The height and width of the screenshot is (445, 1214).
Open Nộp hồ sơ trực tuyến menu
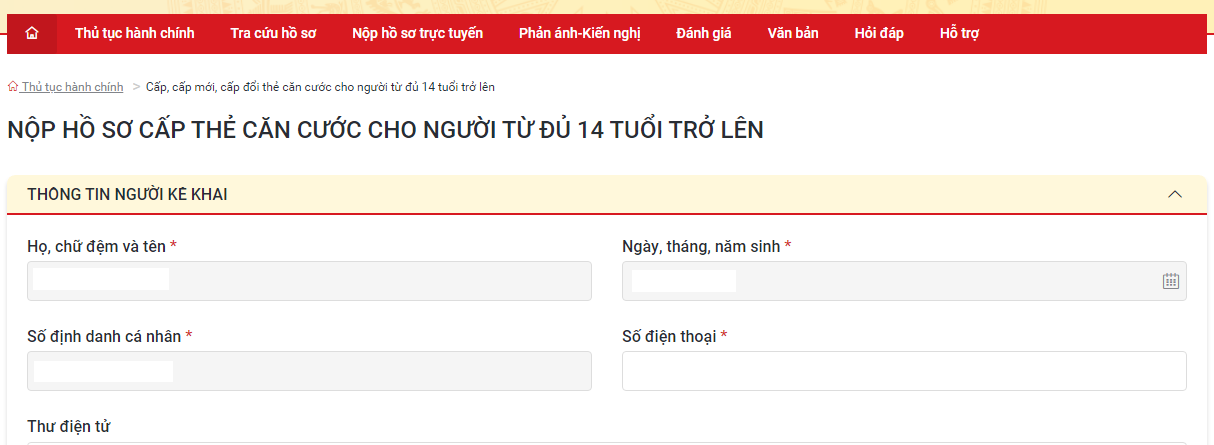click(x=418, y=34)
